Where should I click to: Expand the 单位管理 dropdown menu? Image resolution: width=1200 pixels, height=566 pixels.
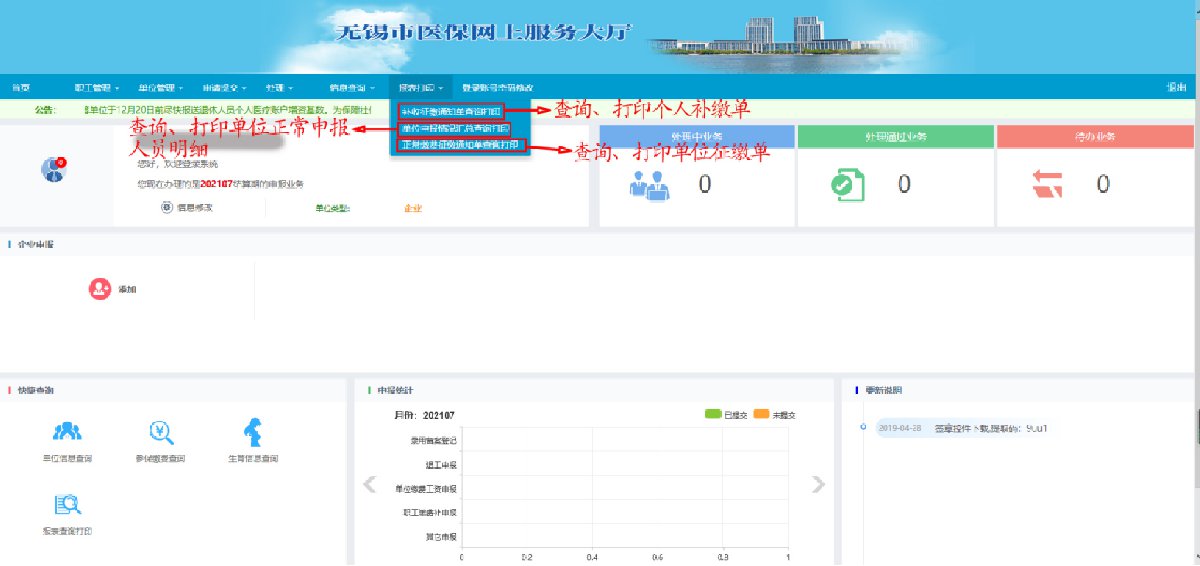pos(160,88)
